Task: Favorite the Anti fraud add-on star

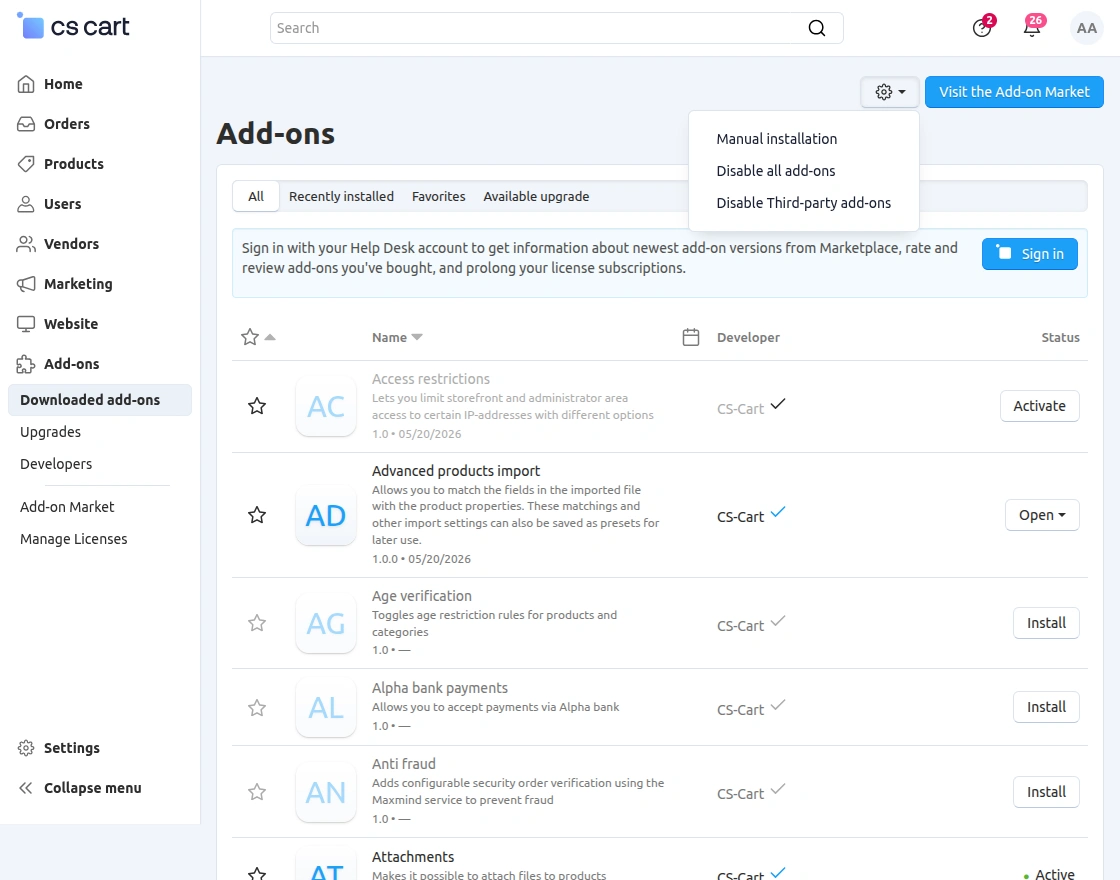Action: pyautogui.click(x=257, y=792)
